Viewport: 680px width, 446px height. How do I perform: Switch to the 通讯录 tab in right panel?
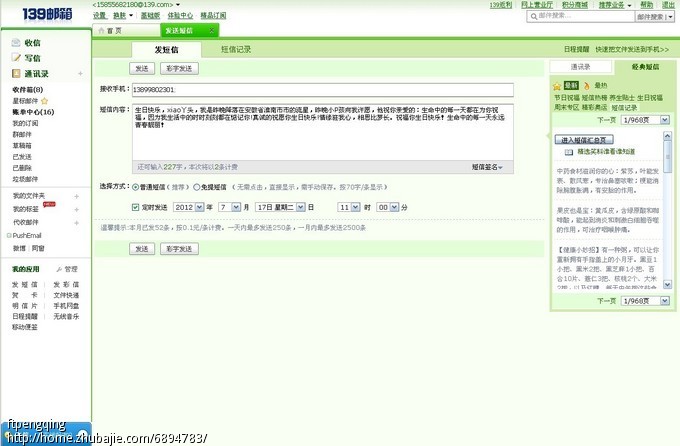[x=581, y=67]
